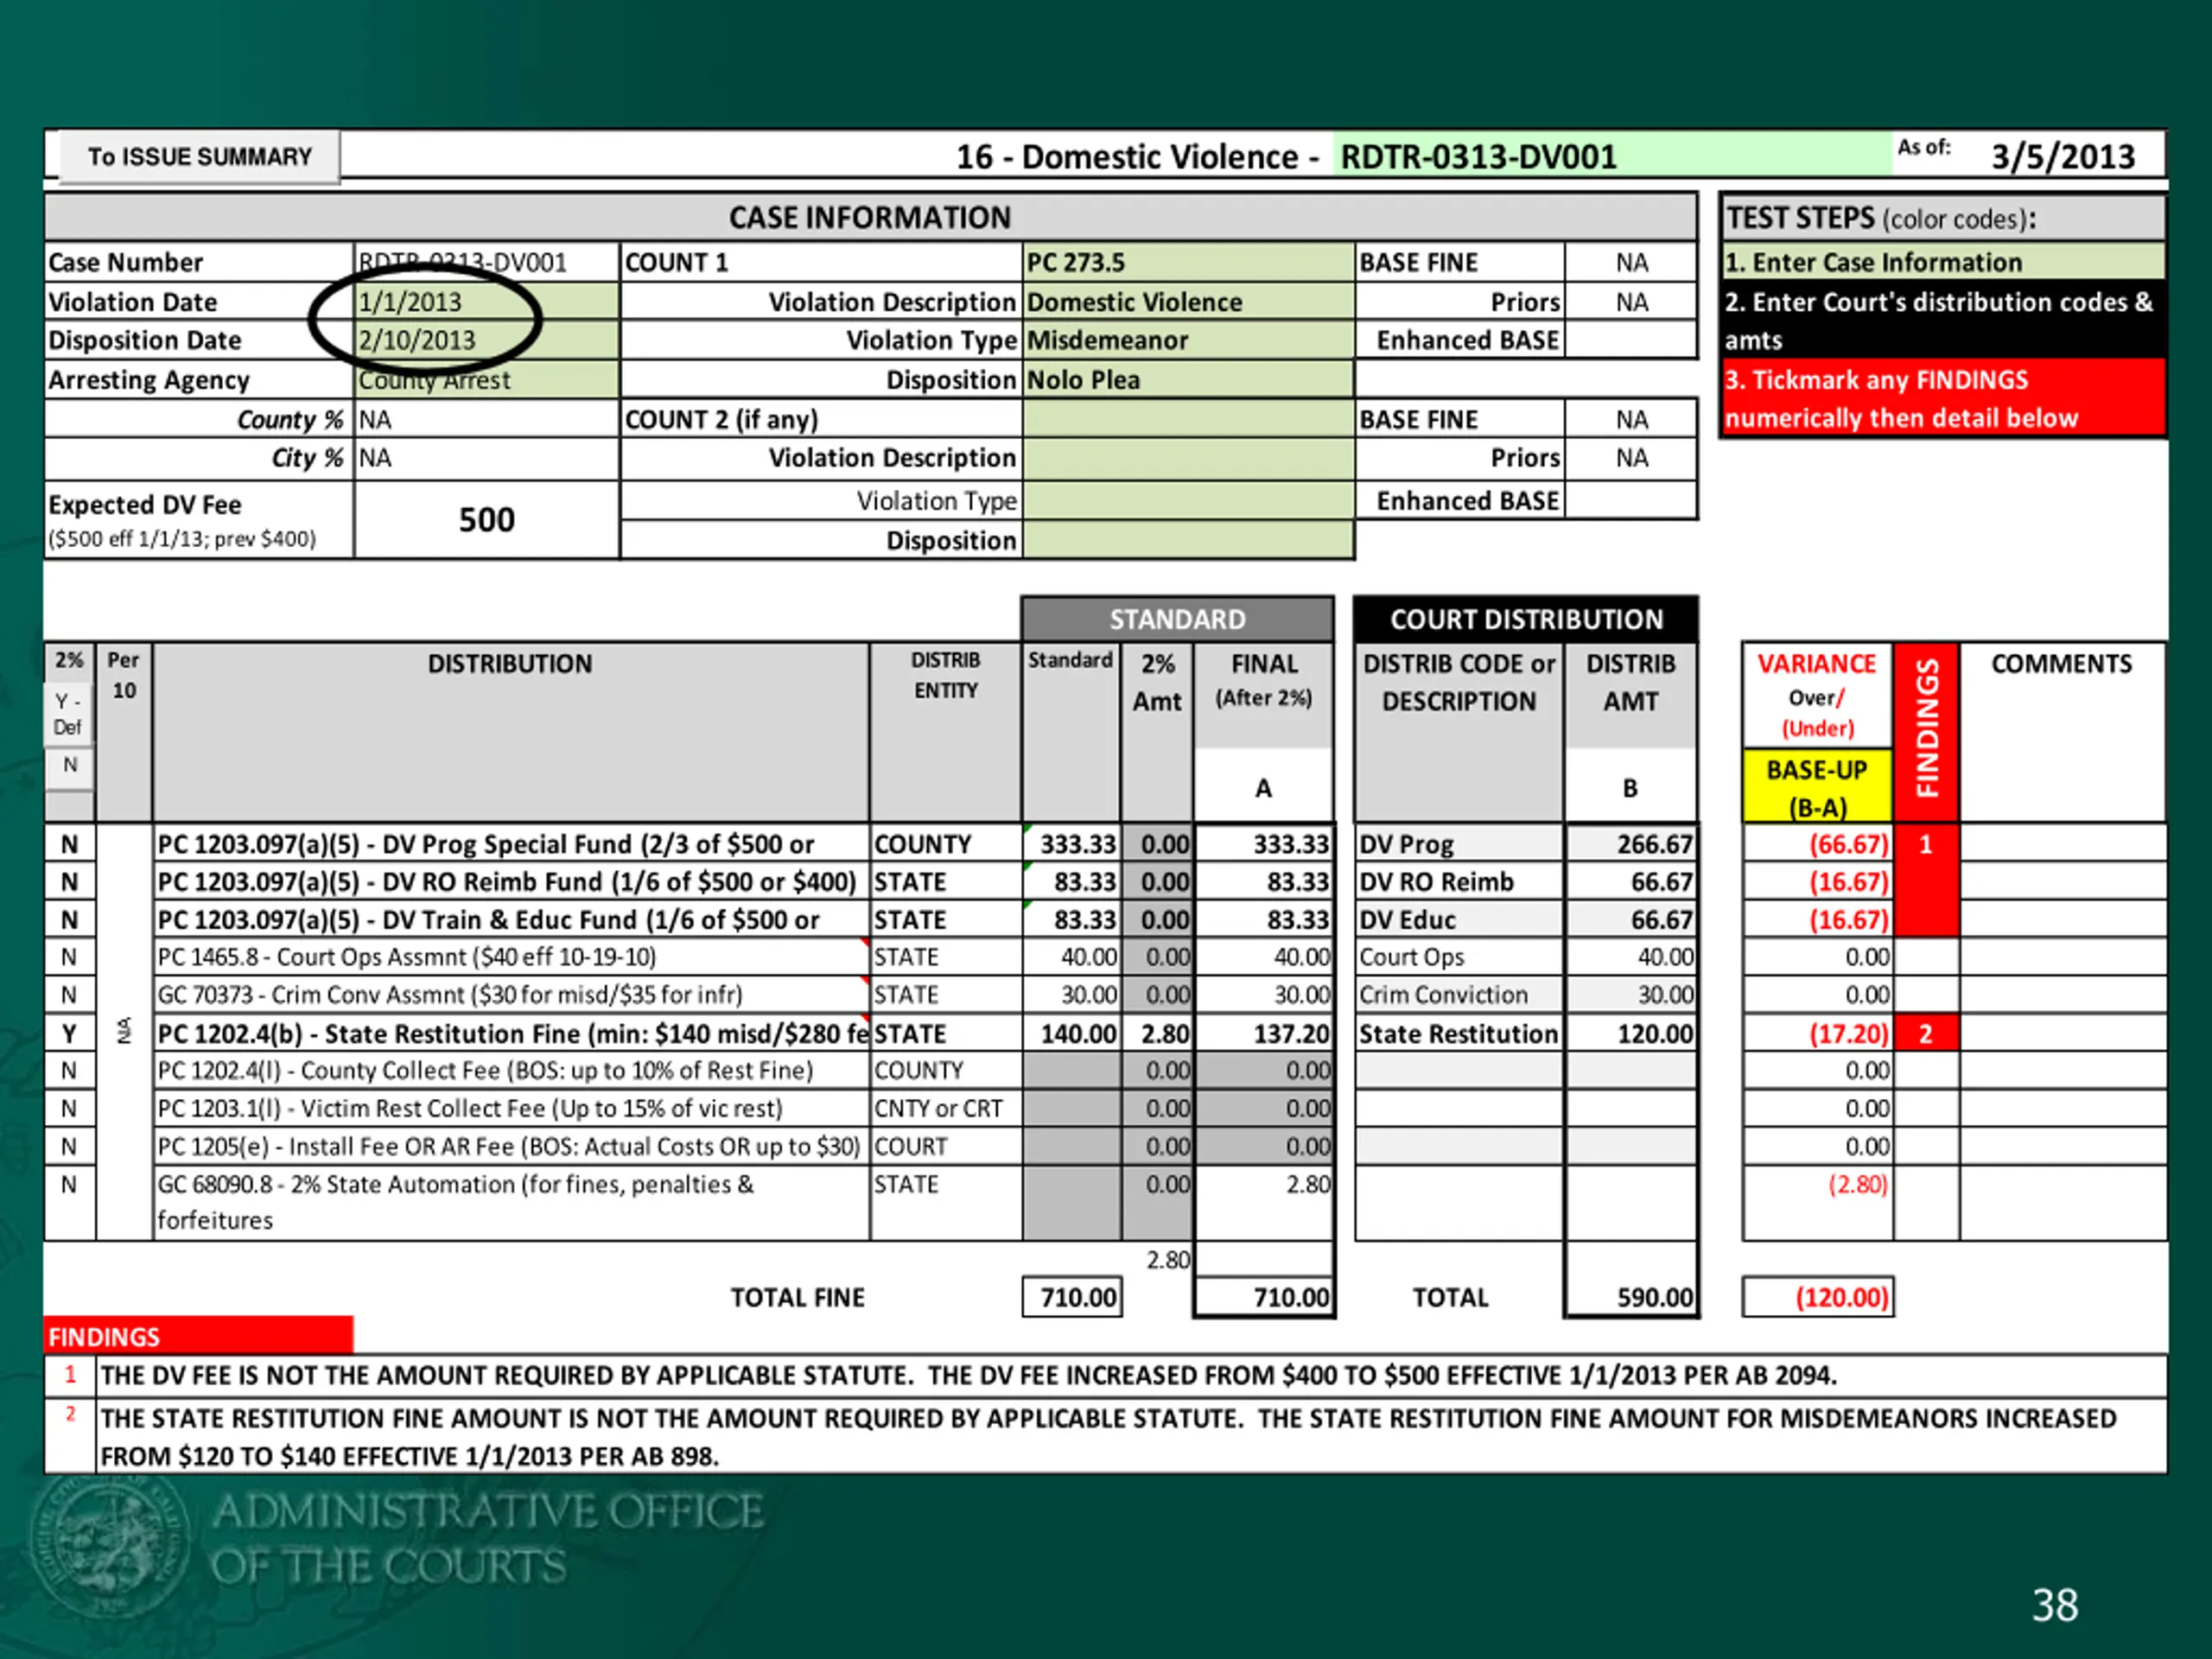Click the total variance (120.00) cell
The height and width of the screenshot is (1659, 2212).
coord(1818,1297)
